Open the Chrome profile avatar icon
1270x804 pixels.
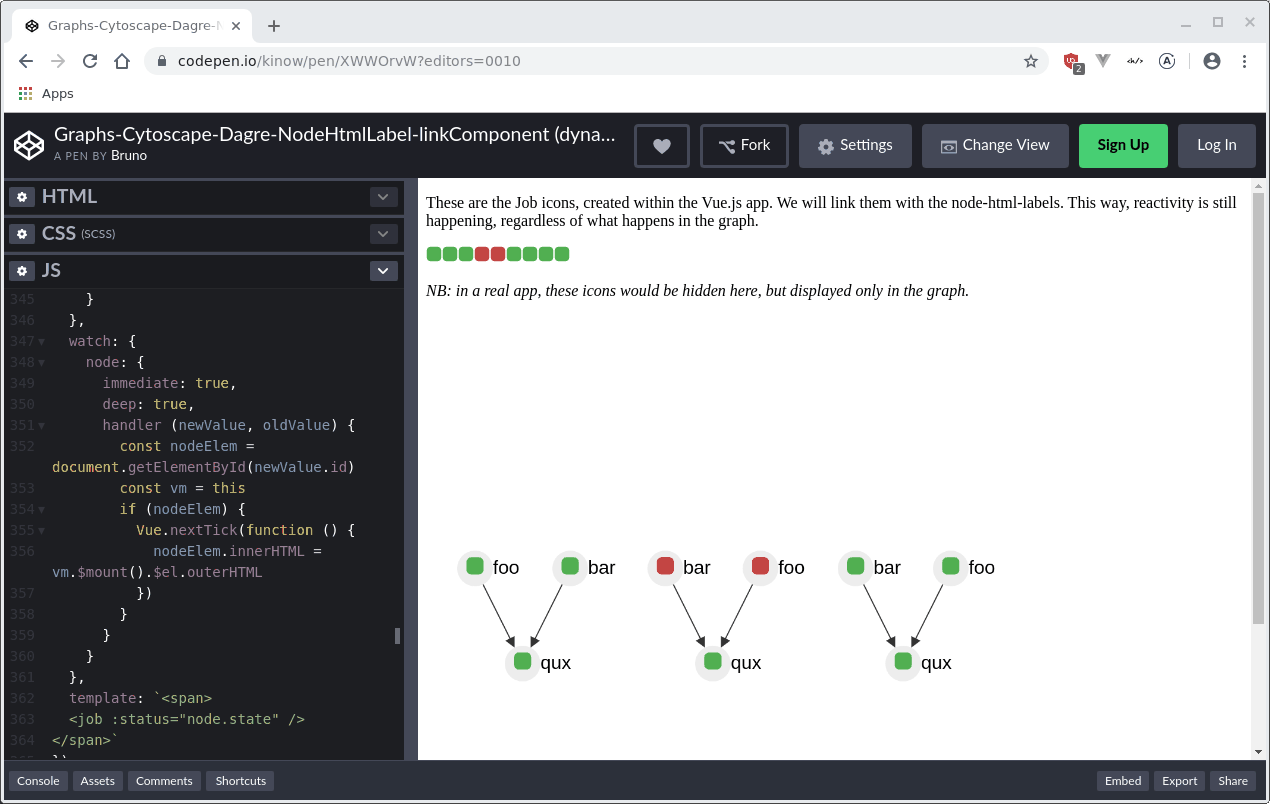coord(1211,61)
